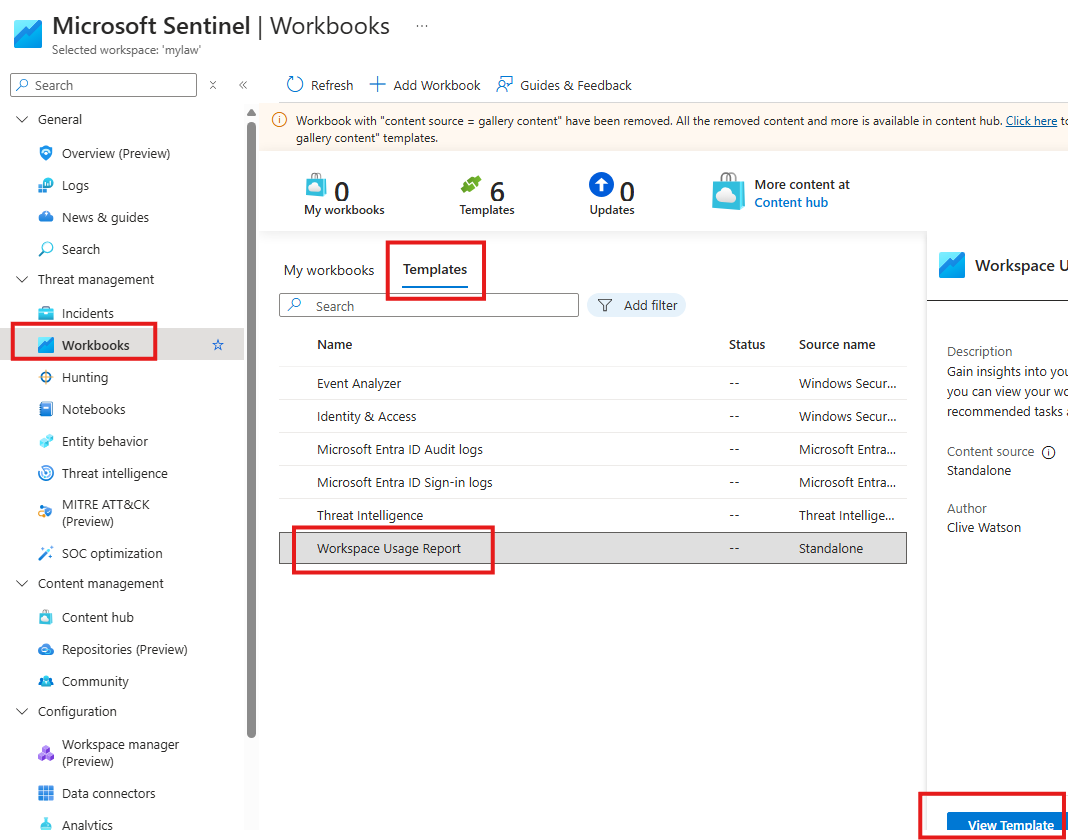
Task: Click the SOC optimization wand icon
Action: click(x=46, y=553)
